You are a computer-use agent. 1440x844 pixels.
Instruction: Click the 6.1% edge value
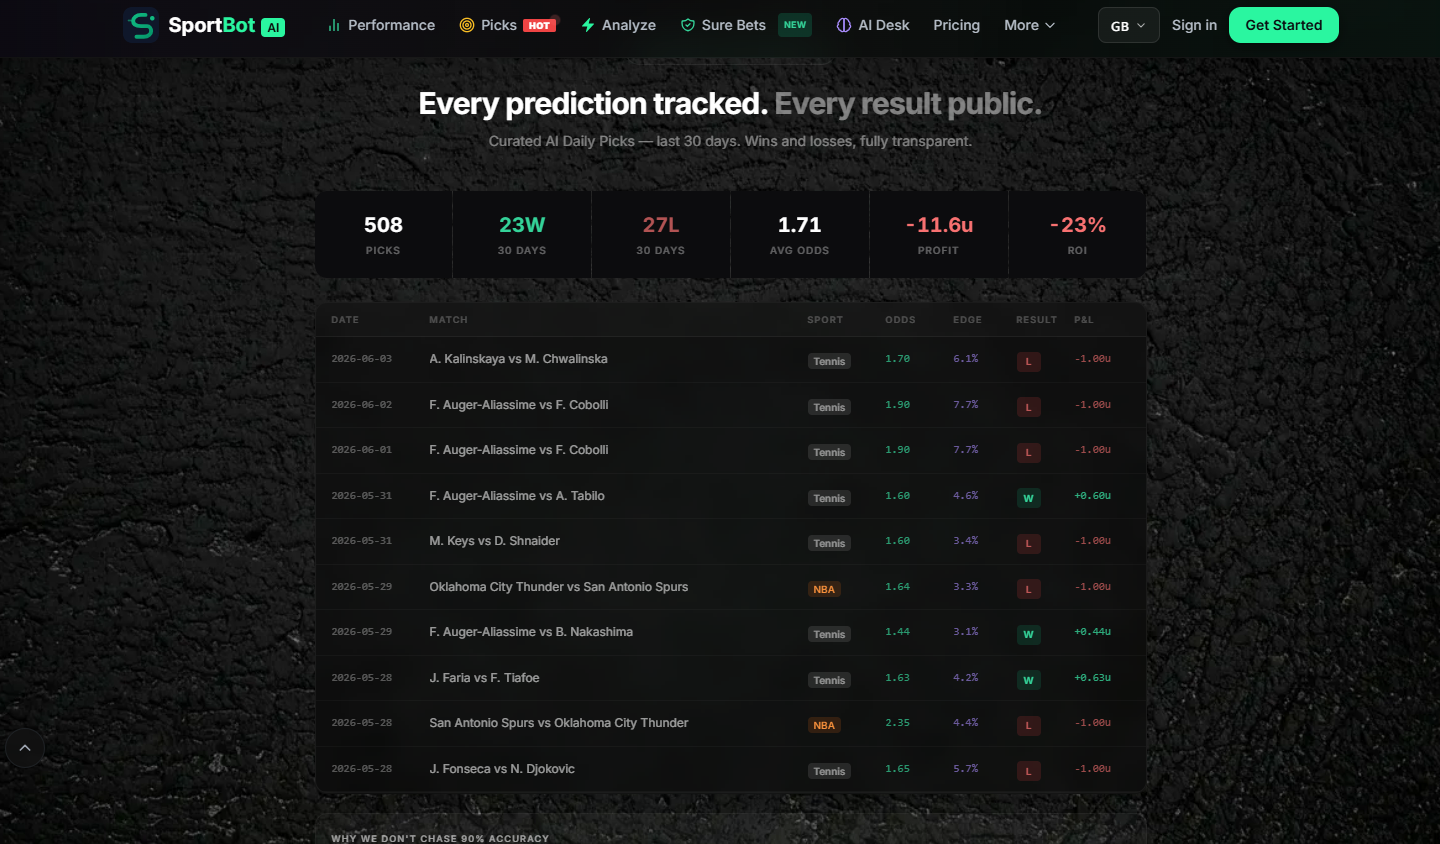[x=966, y=359]
